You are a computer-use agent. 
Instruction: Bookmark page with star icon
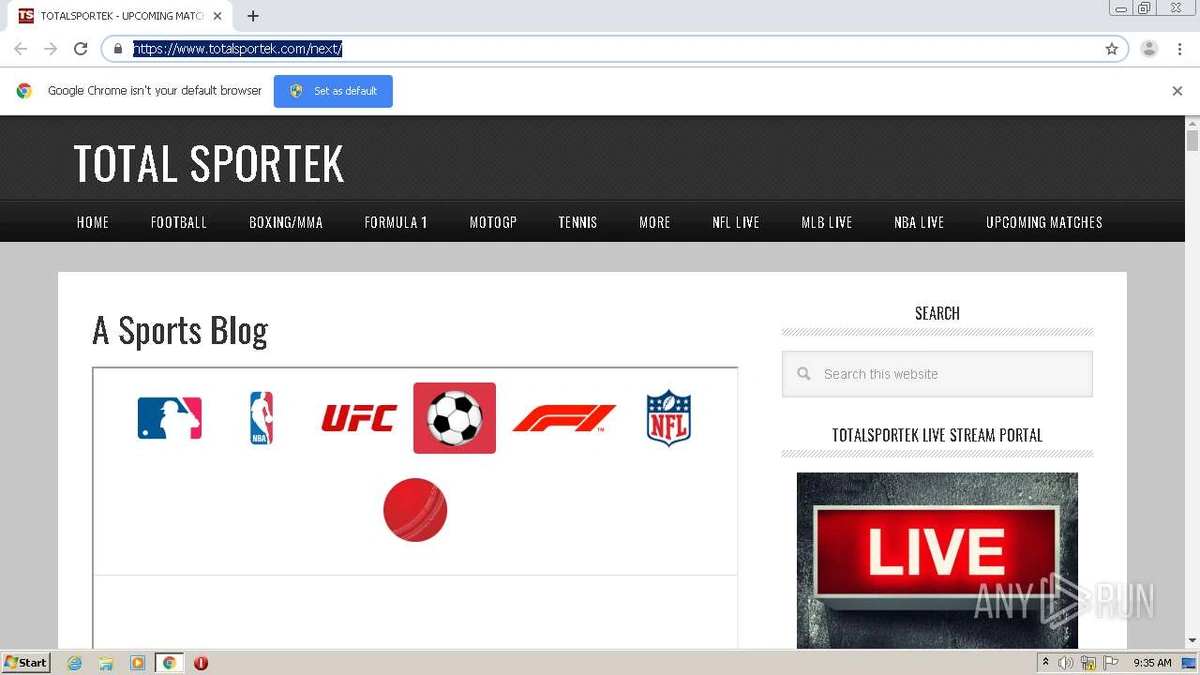coord(1111,48)
